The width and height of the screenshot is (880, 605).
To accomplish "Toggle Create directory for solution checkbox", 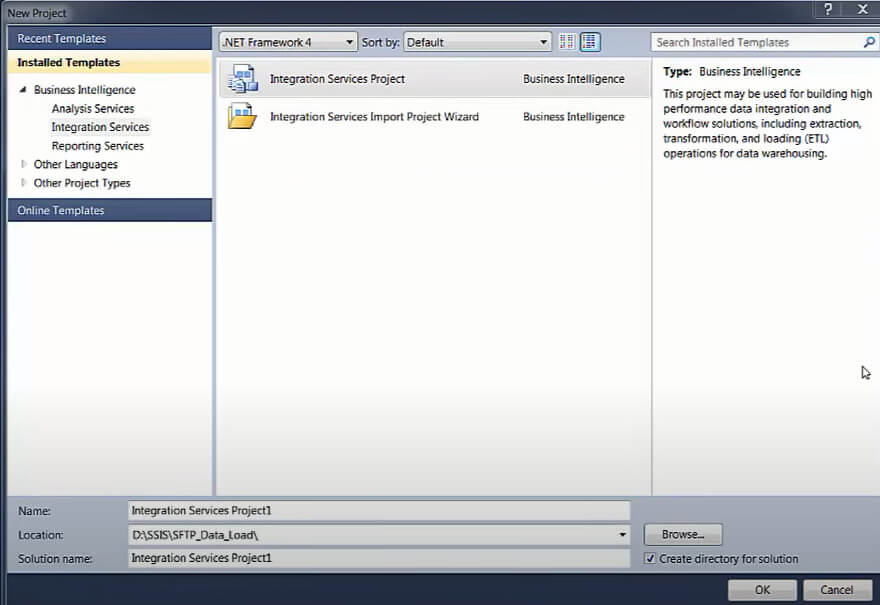I will (650, 558).
